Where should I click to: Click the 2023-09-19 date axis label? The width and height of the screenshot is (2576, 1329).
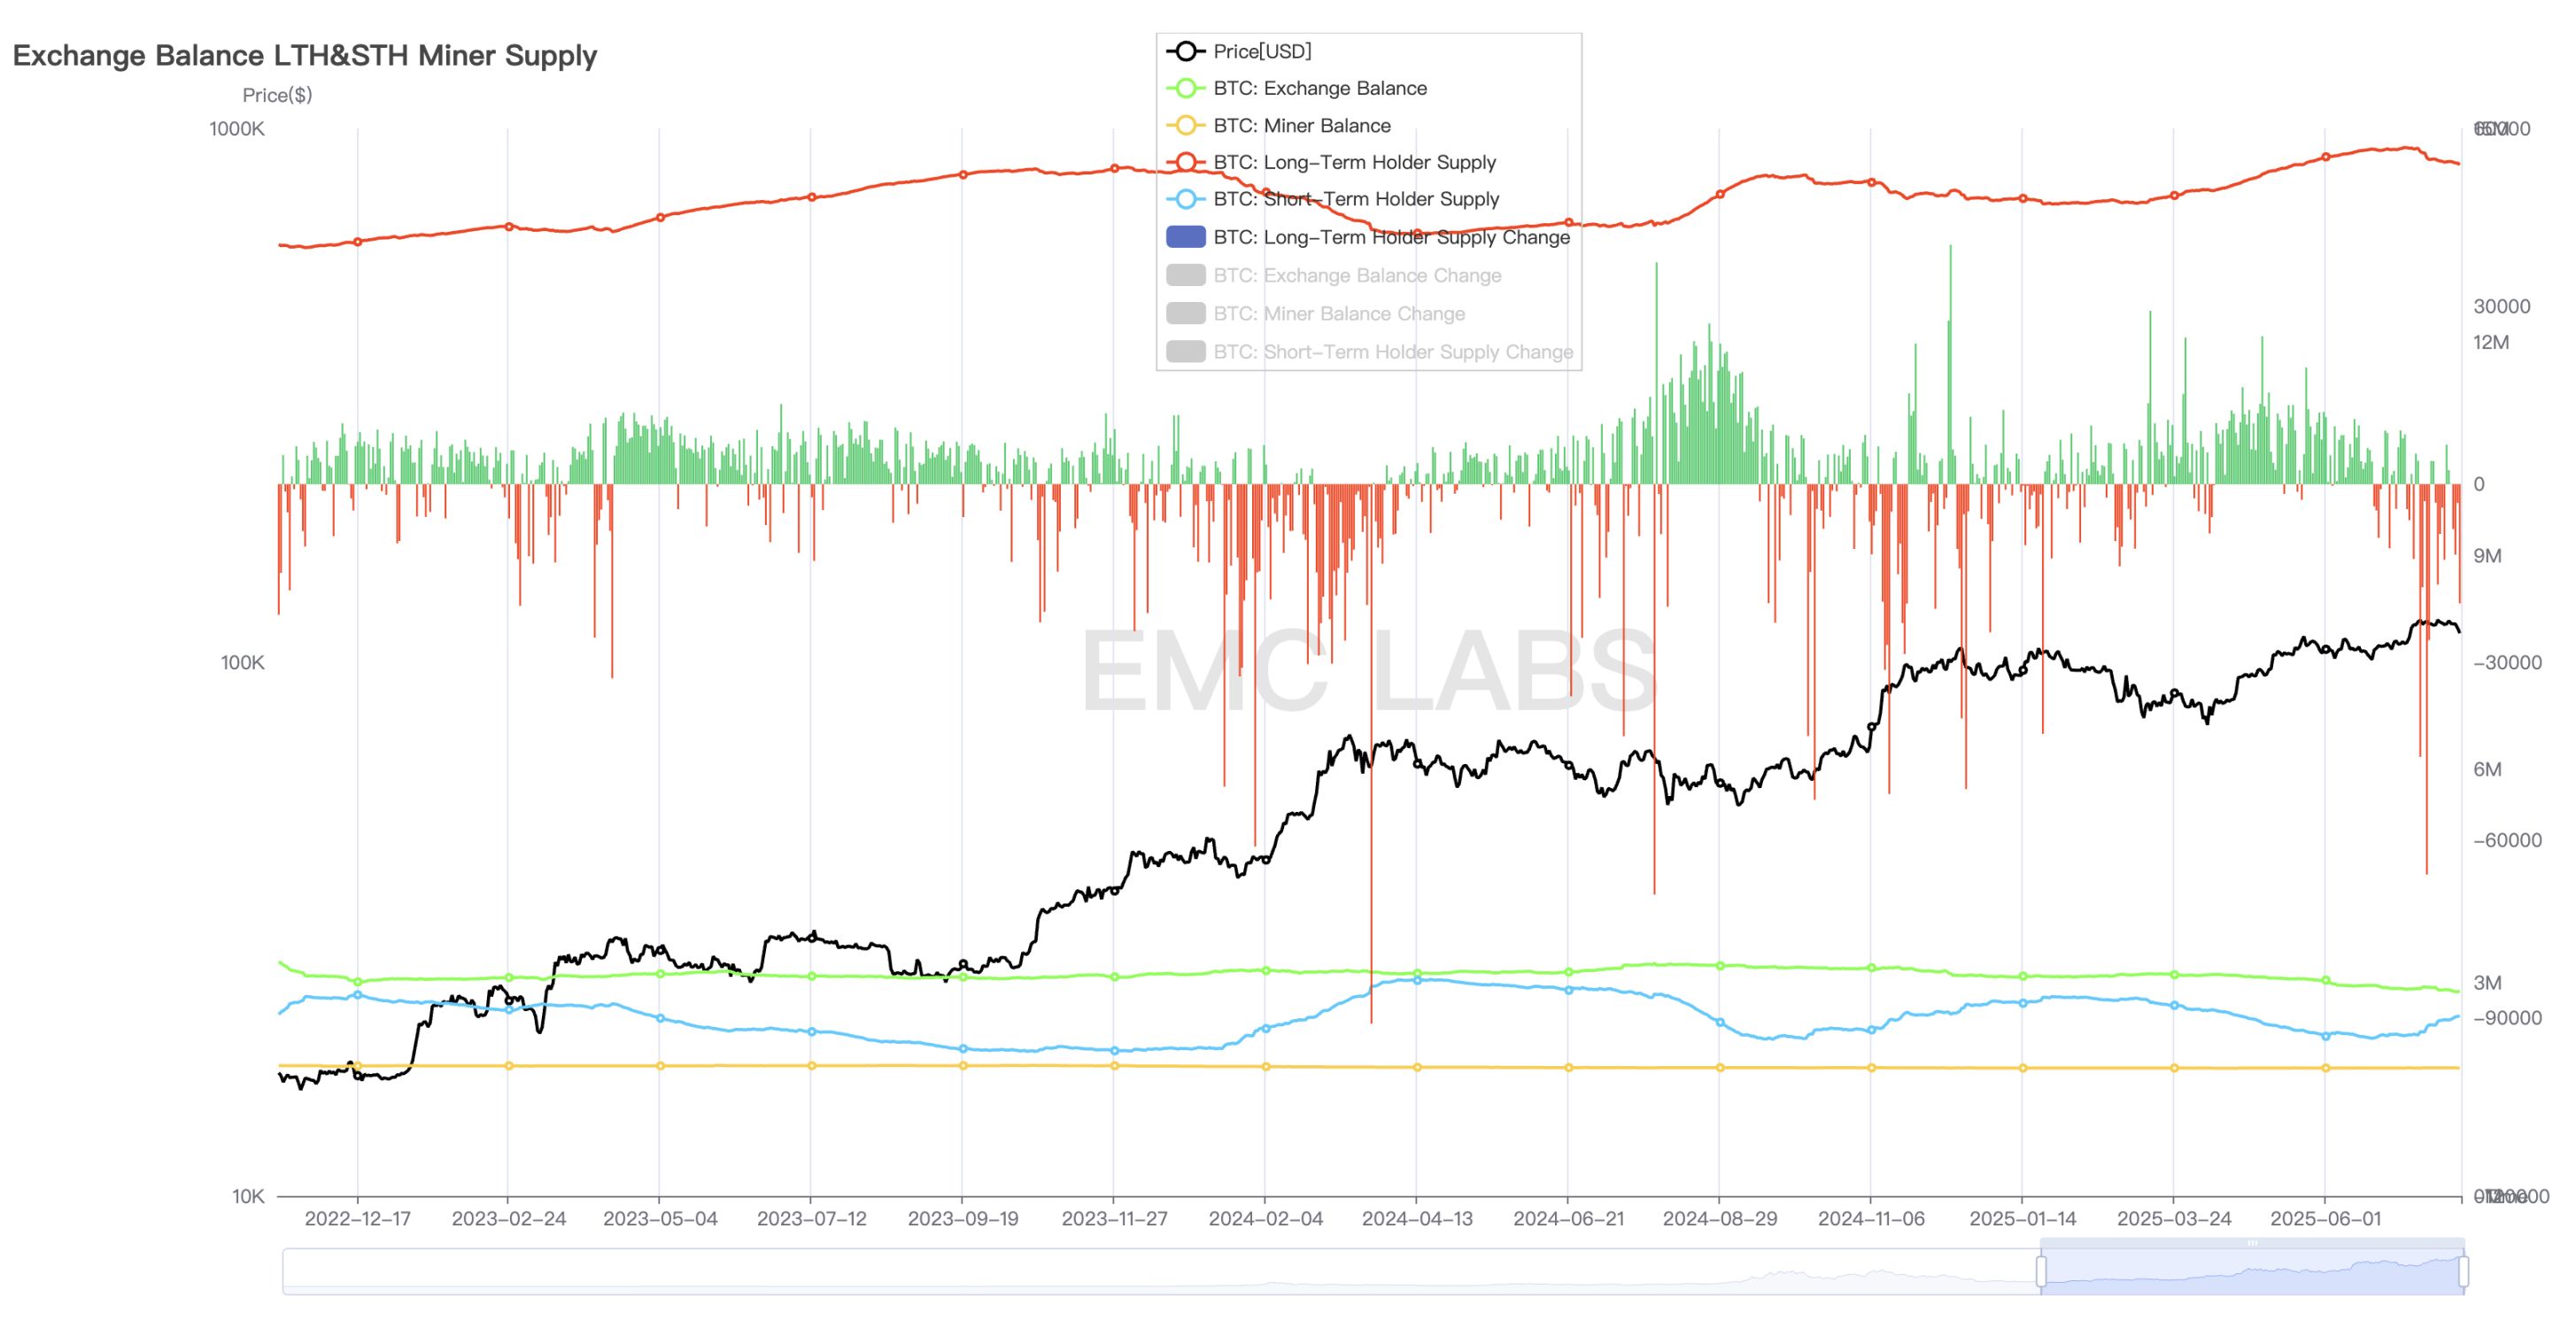[963, 1219]
